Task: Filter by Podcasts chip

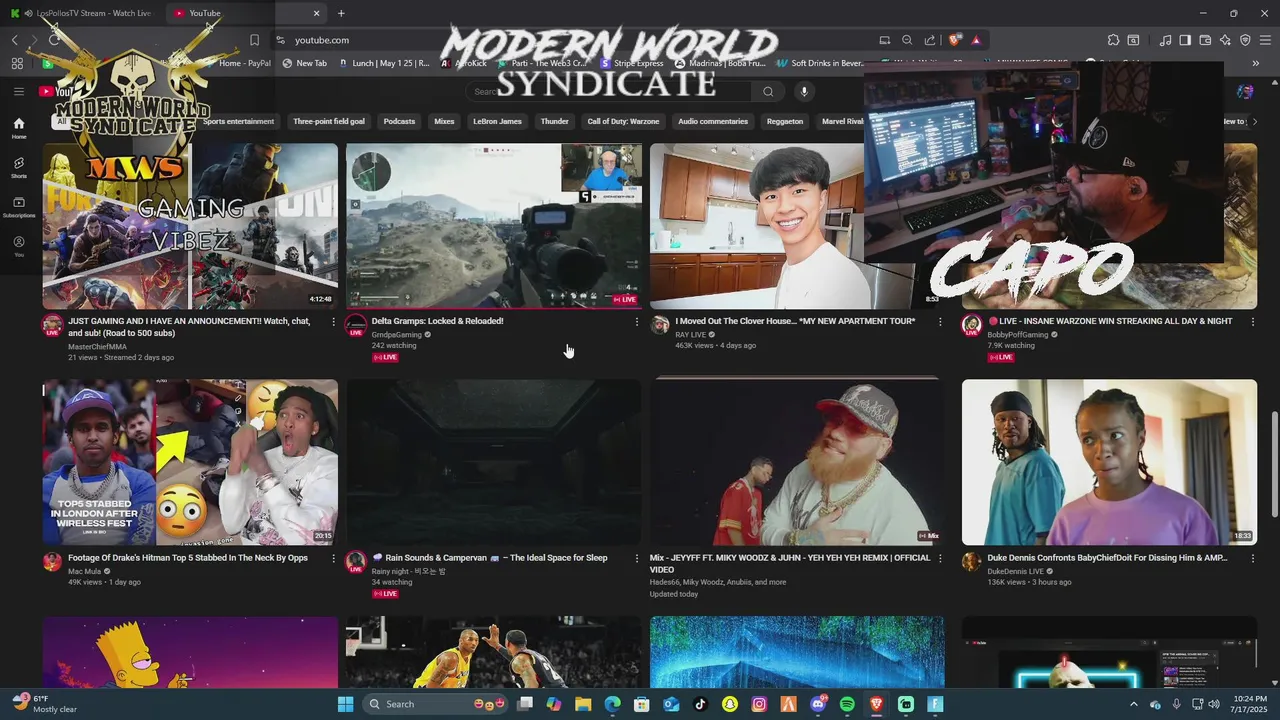Action: pos(399,121)
